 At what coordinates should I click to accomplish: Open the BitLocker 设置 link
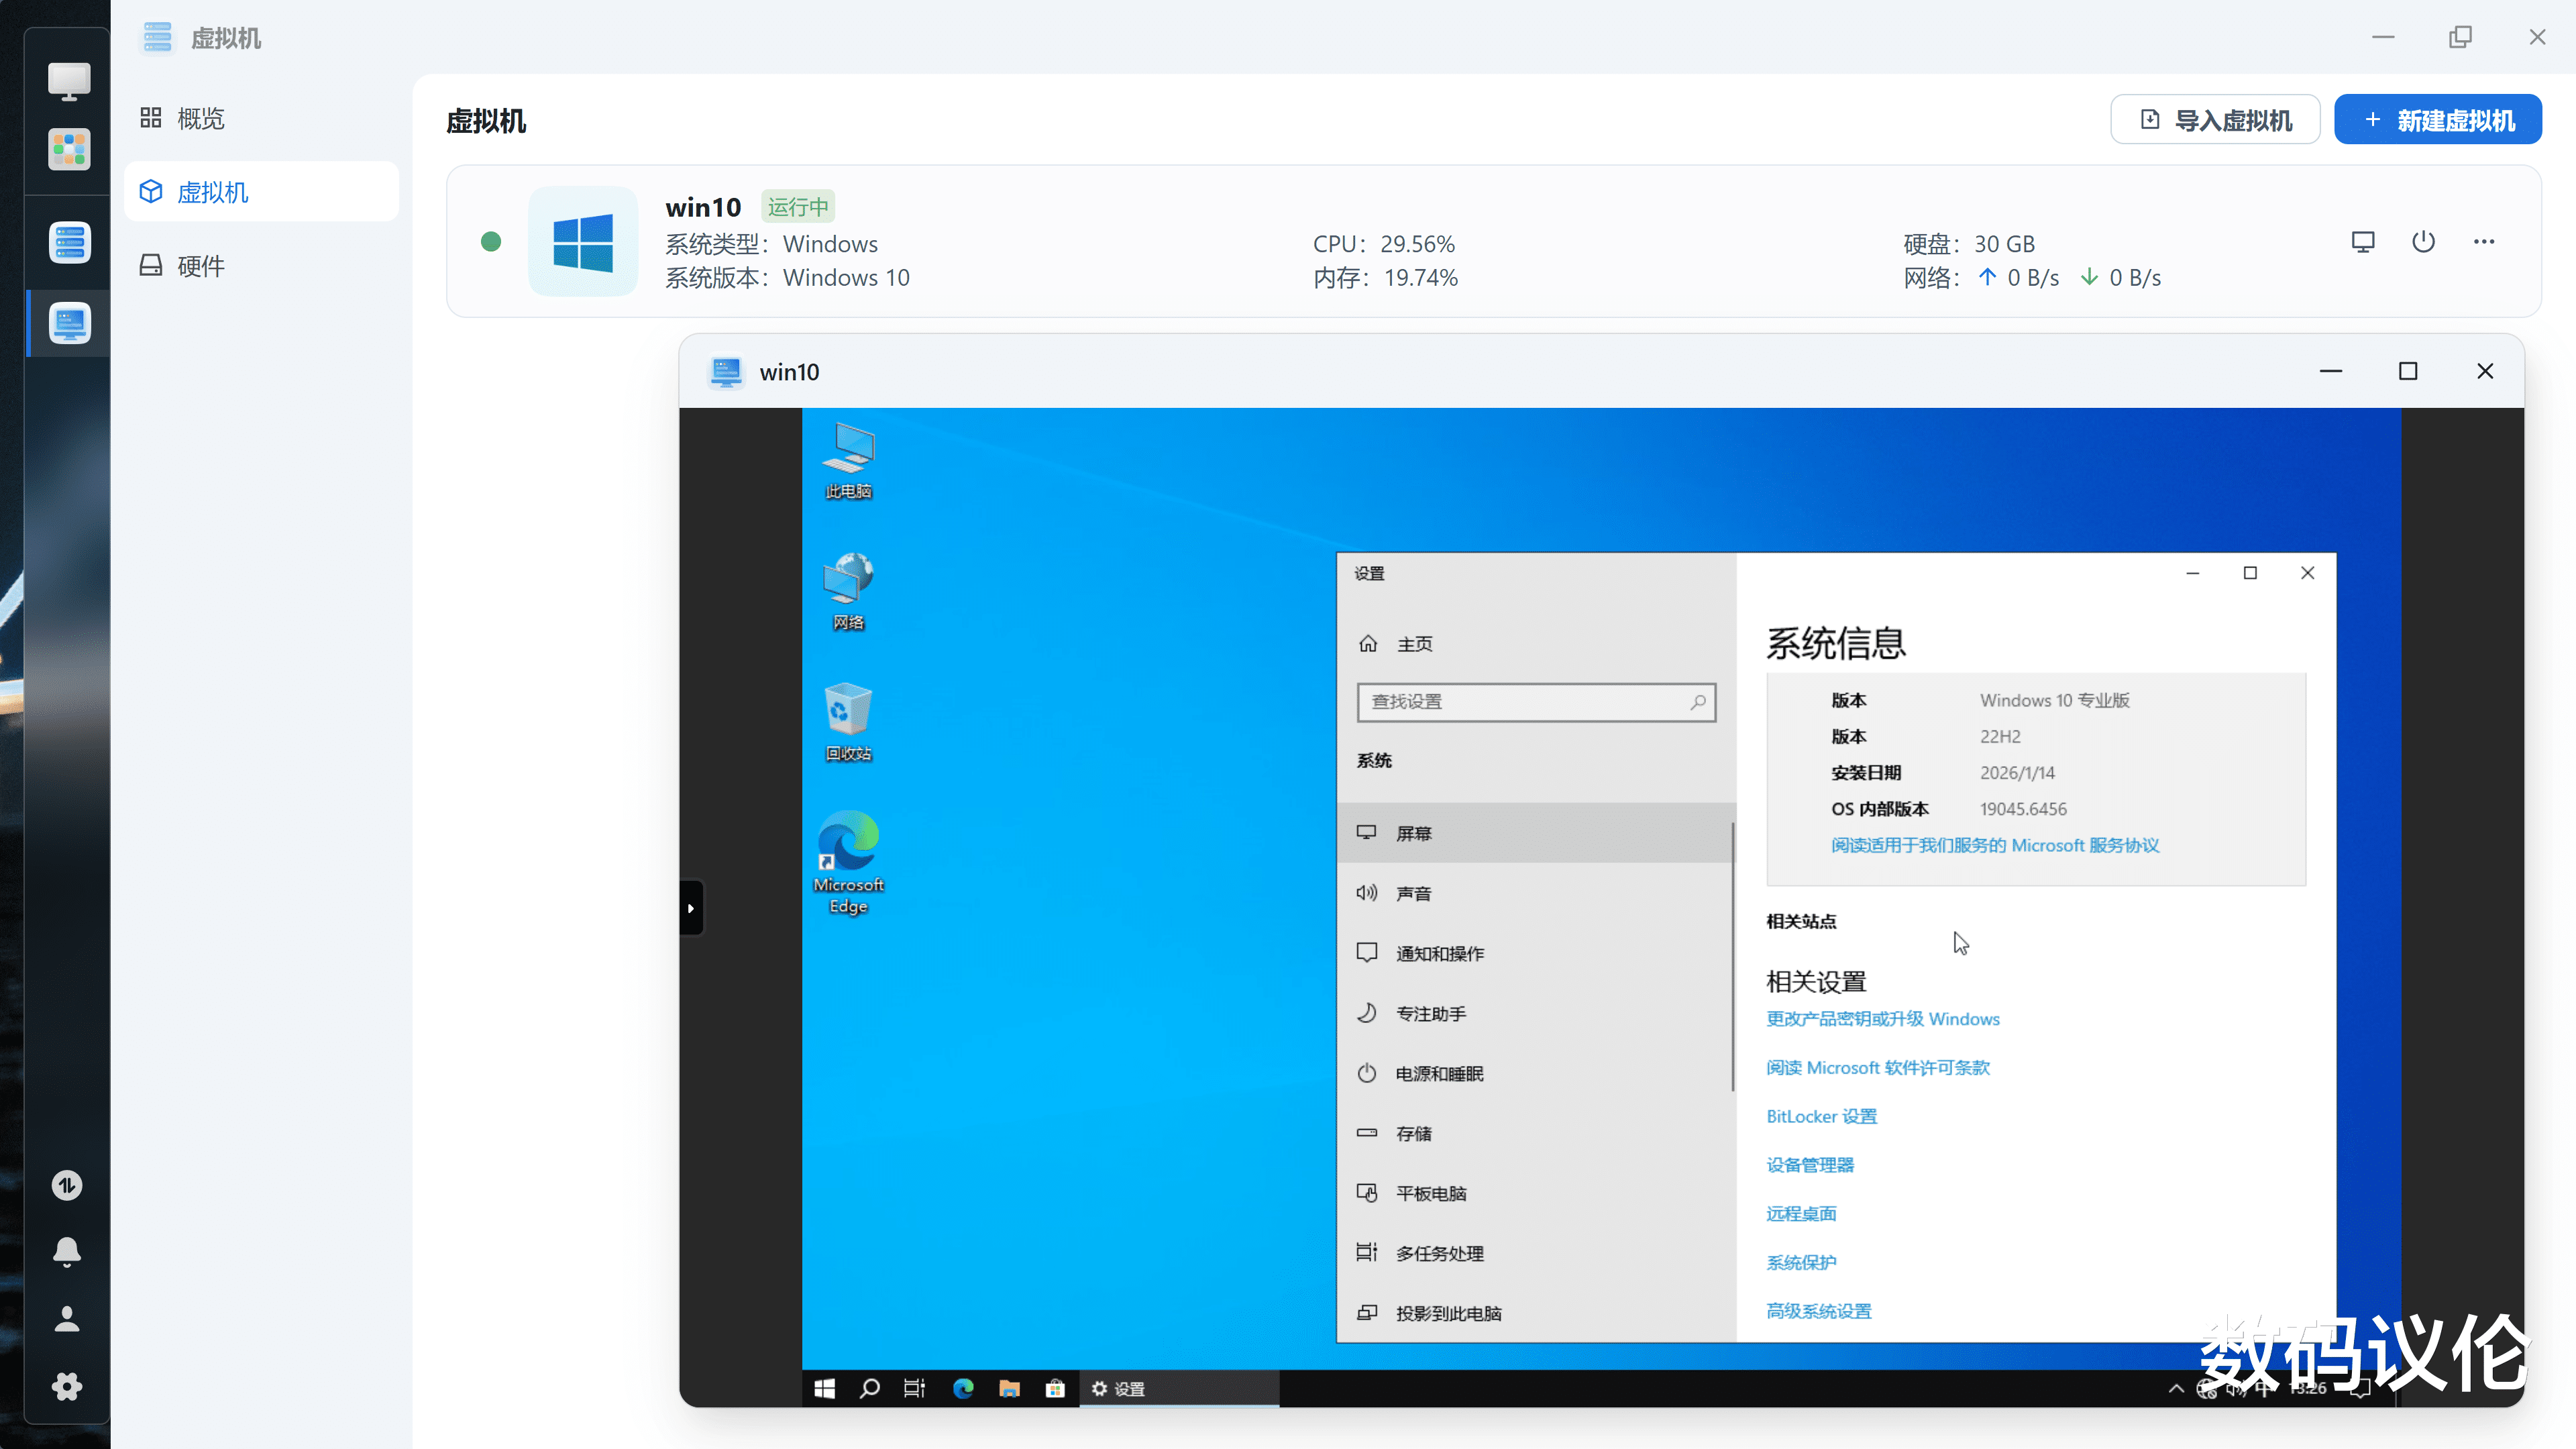click(x=1821, y=1116)
